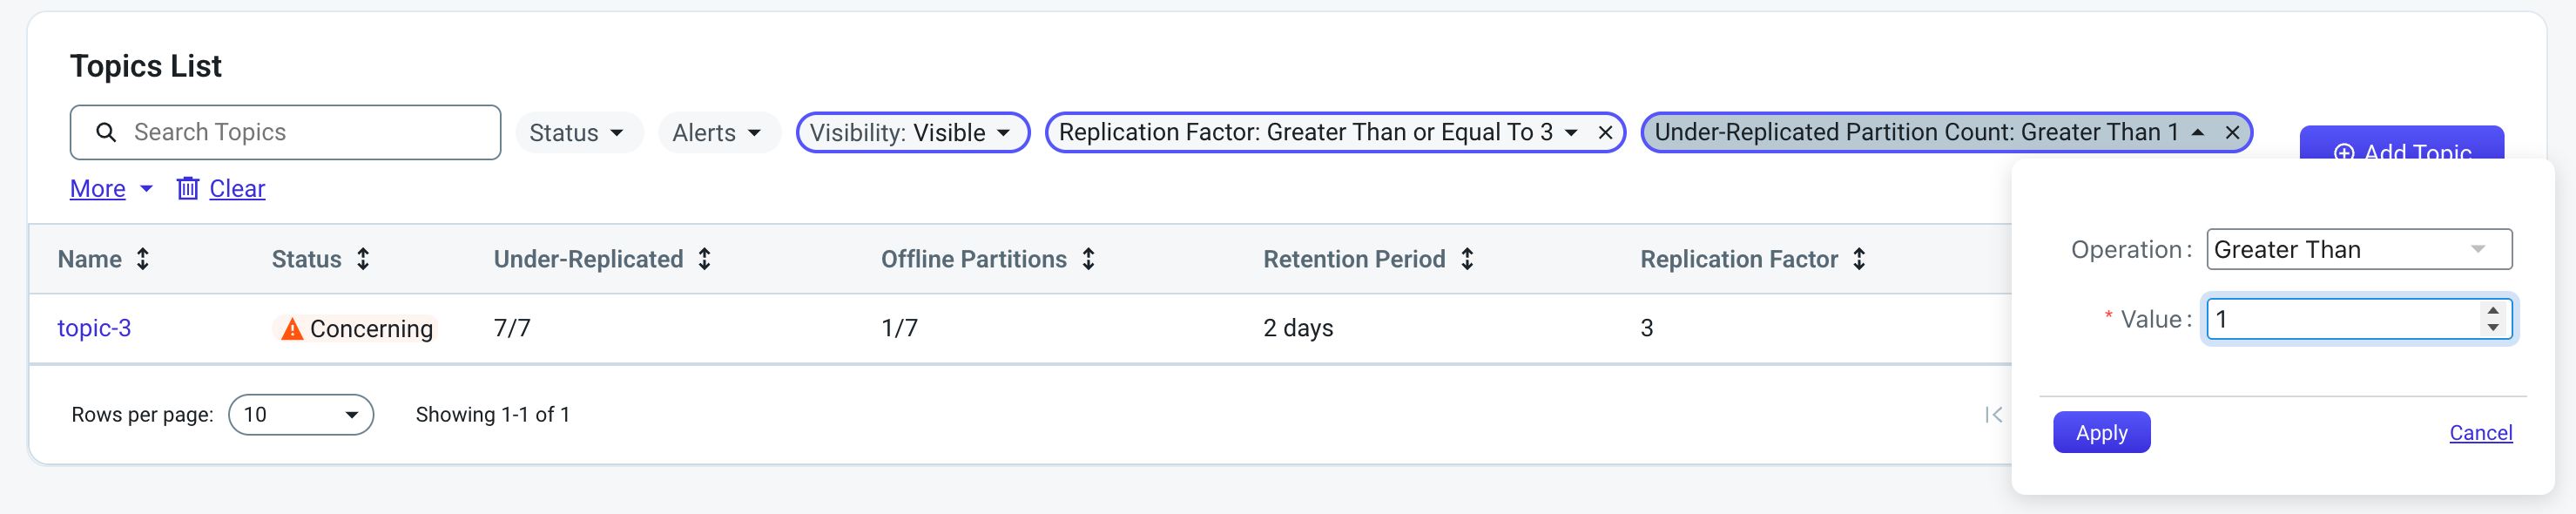Open the topic-3 link
The width and height of the screenshot is (2576, 514).
click(94, 328)
